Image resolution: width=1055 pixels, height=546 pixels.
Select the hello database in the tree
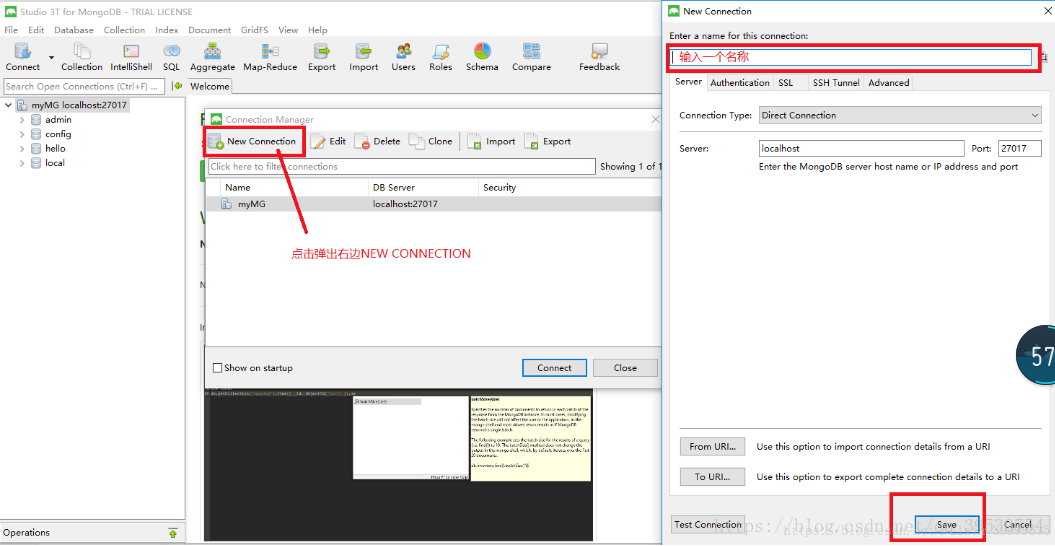click(x=55, y=148)
